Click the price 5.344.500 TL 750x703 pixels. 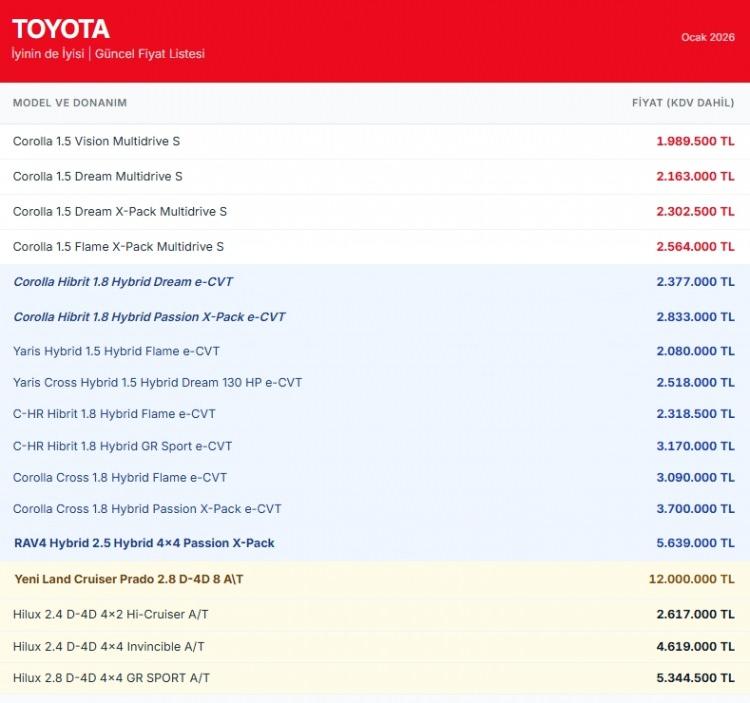coord(695,678)
